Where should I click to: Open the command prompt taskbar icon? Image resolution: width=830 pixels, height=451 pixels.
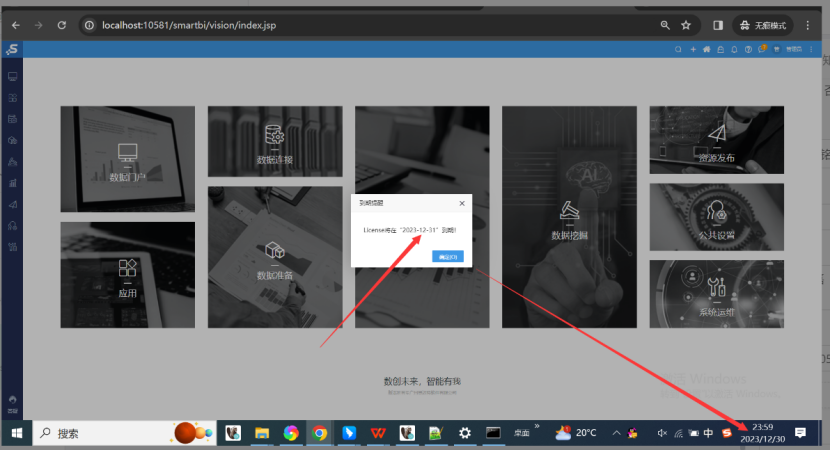pyautogui.click(x=493, y=434)
